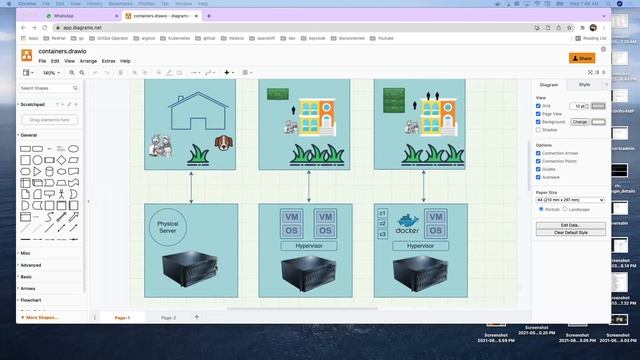Select the square shape in General palette

(25, 160)
